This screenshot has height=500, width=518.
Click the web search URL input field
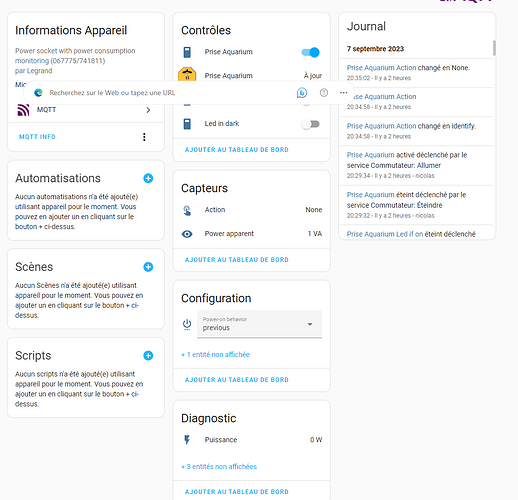[167, 93]
